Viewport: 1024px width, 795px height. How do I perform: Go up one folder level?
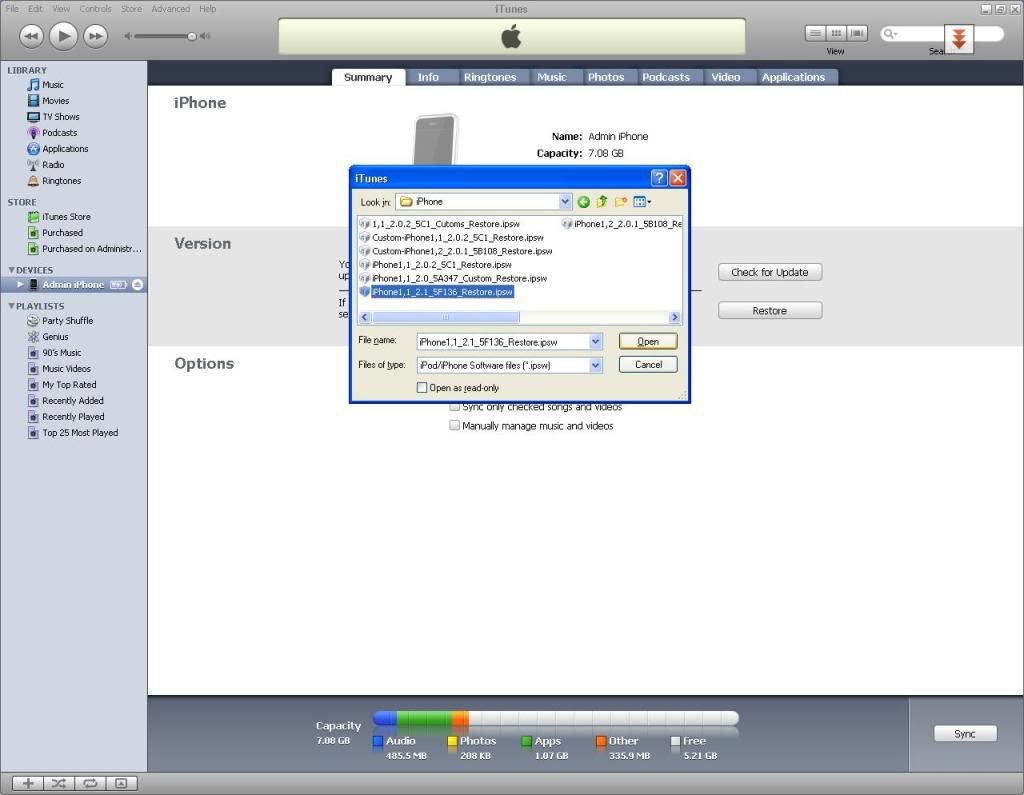point(602,202)
